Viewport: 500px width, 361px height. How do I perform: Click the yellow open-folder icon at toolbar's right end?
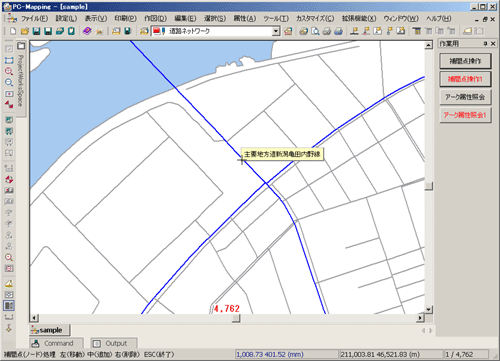(x=468, y=31)
